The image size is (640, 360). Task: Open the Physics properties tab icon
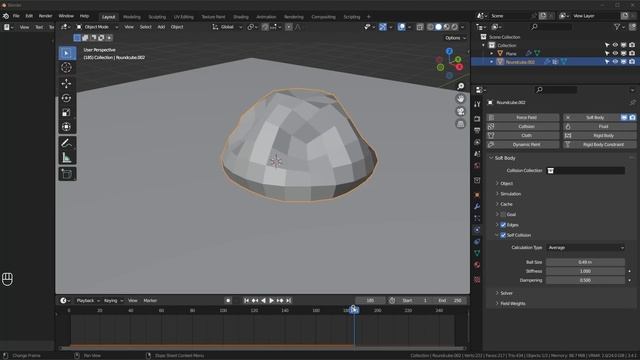[477, 230]
